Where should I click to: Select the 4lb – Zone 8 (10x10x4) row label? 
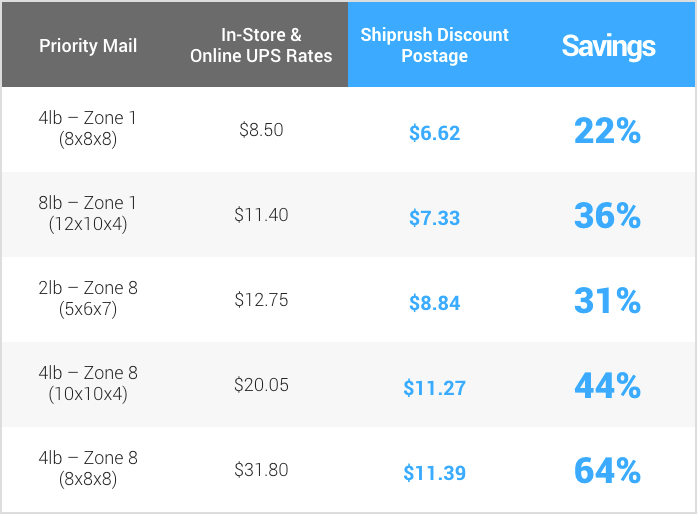[x=88, y=383]
